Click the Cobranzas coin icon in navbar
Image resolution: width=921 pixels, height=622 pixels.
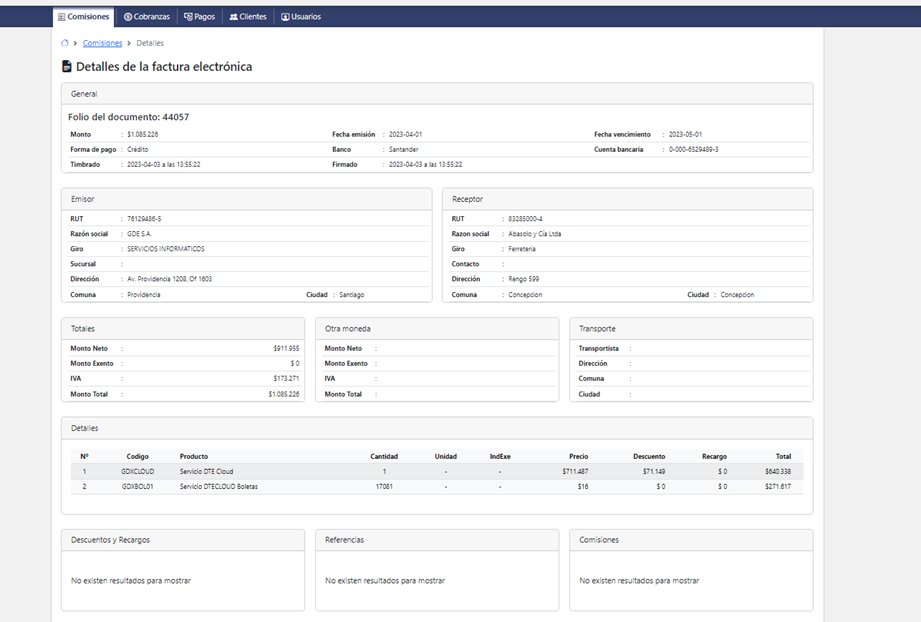click(x=128, y=17)
